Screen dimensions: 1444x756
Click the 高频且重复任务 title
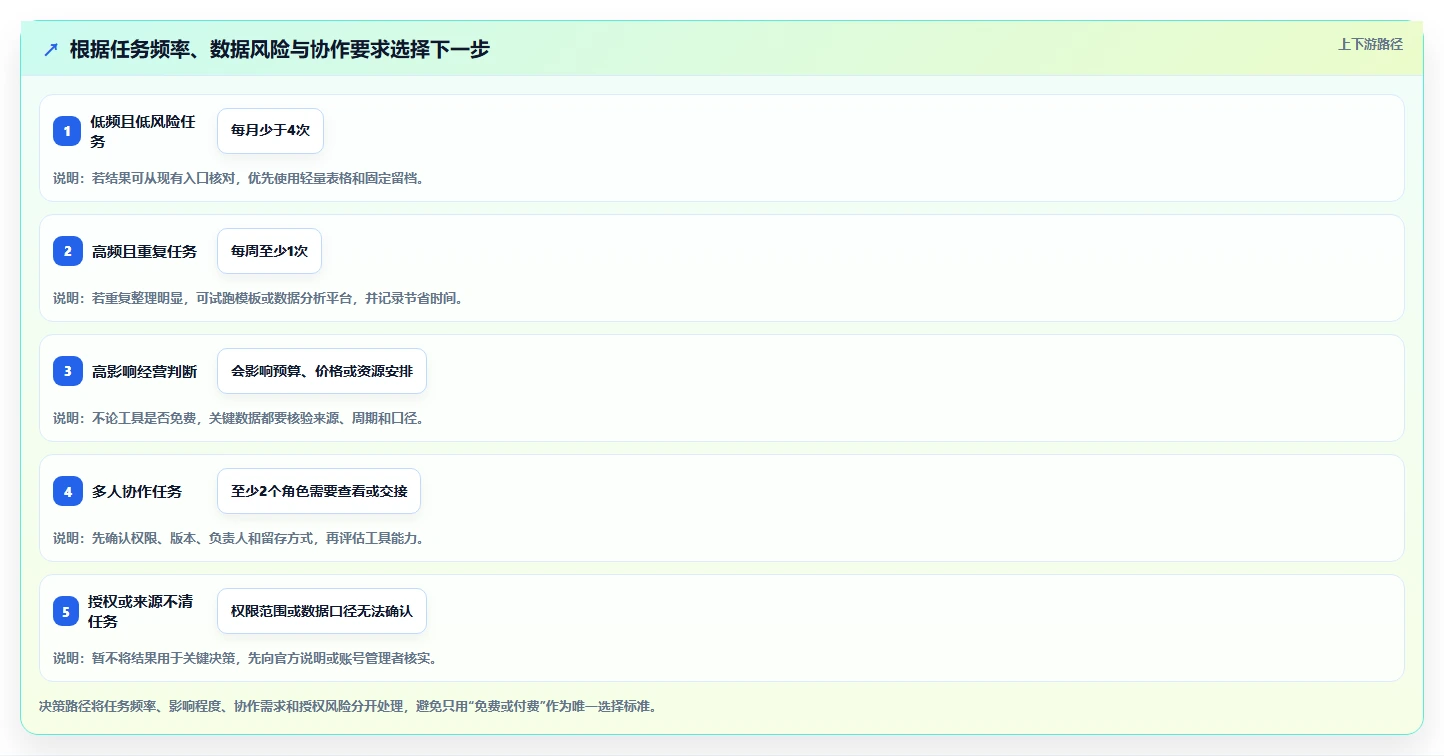(x=144, y=251)
